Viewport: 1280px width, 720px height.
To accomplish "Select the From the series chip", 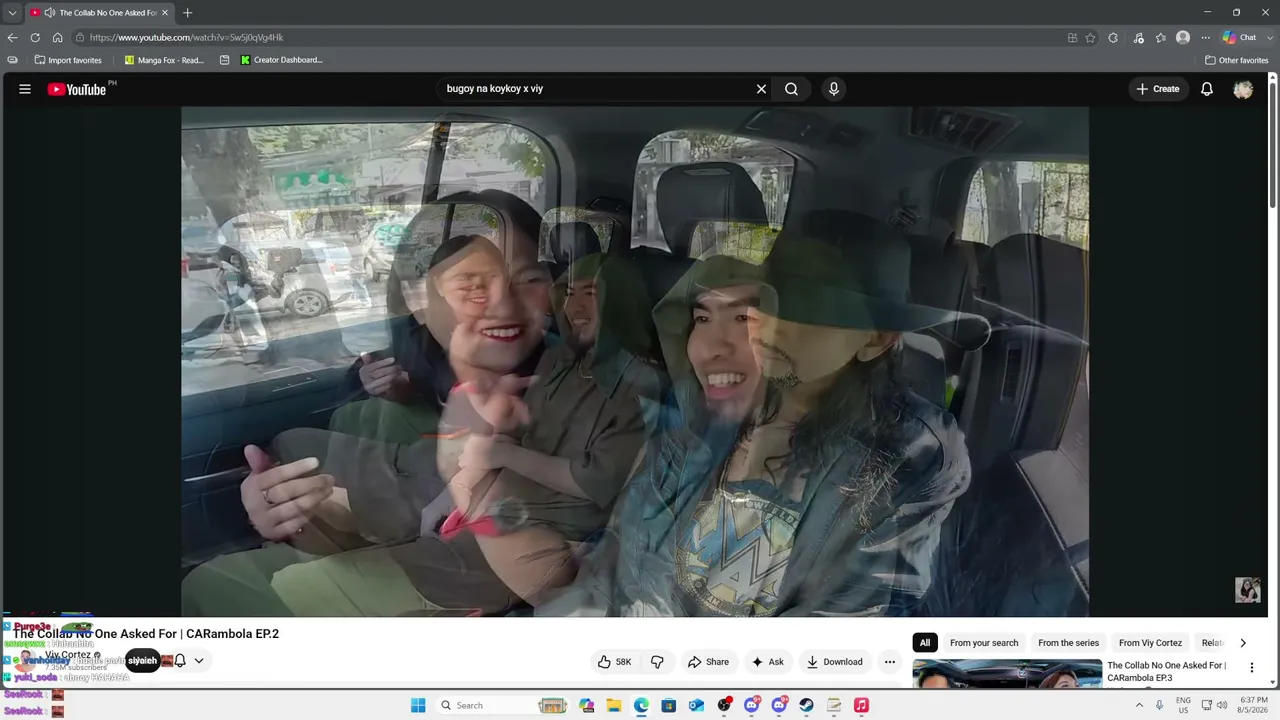I will (x=1068, y=643).
